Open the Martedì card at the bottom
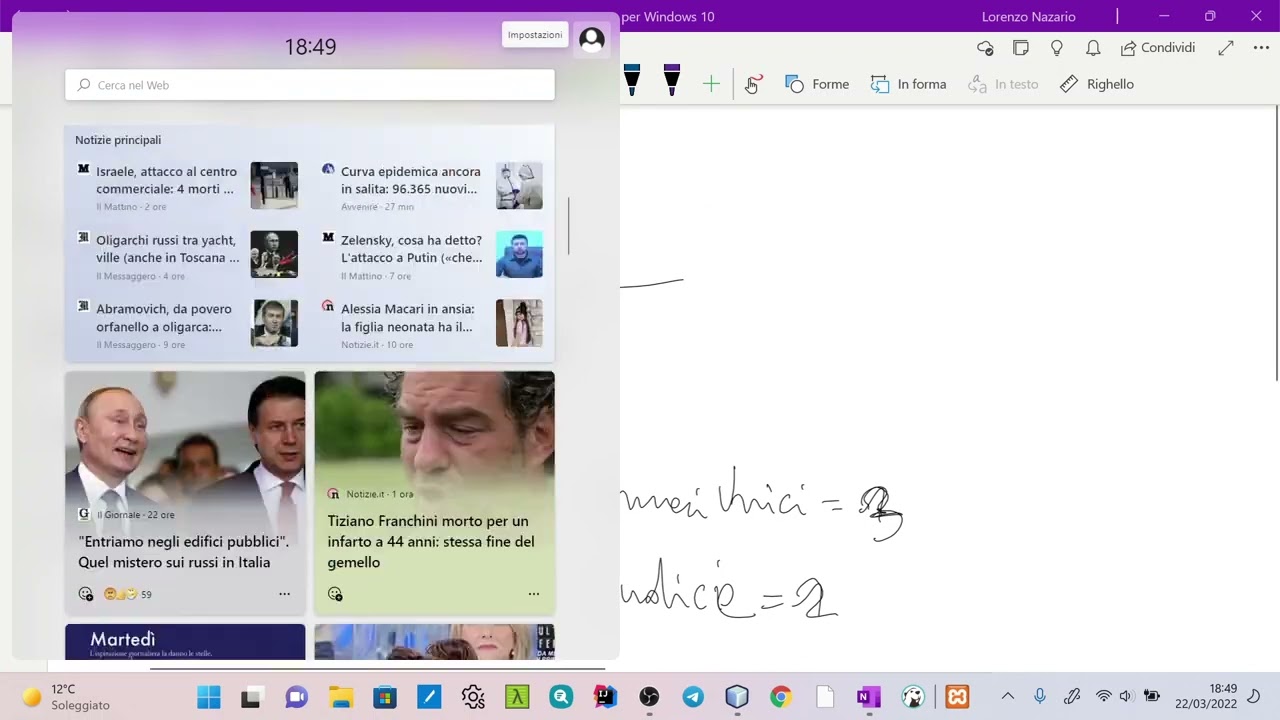This screenshot has width=1280, height=720. click(x=185, y=642)
